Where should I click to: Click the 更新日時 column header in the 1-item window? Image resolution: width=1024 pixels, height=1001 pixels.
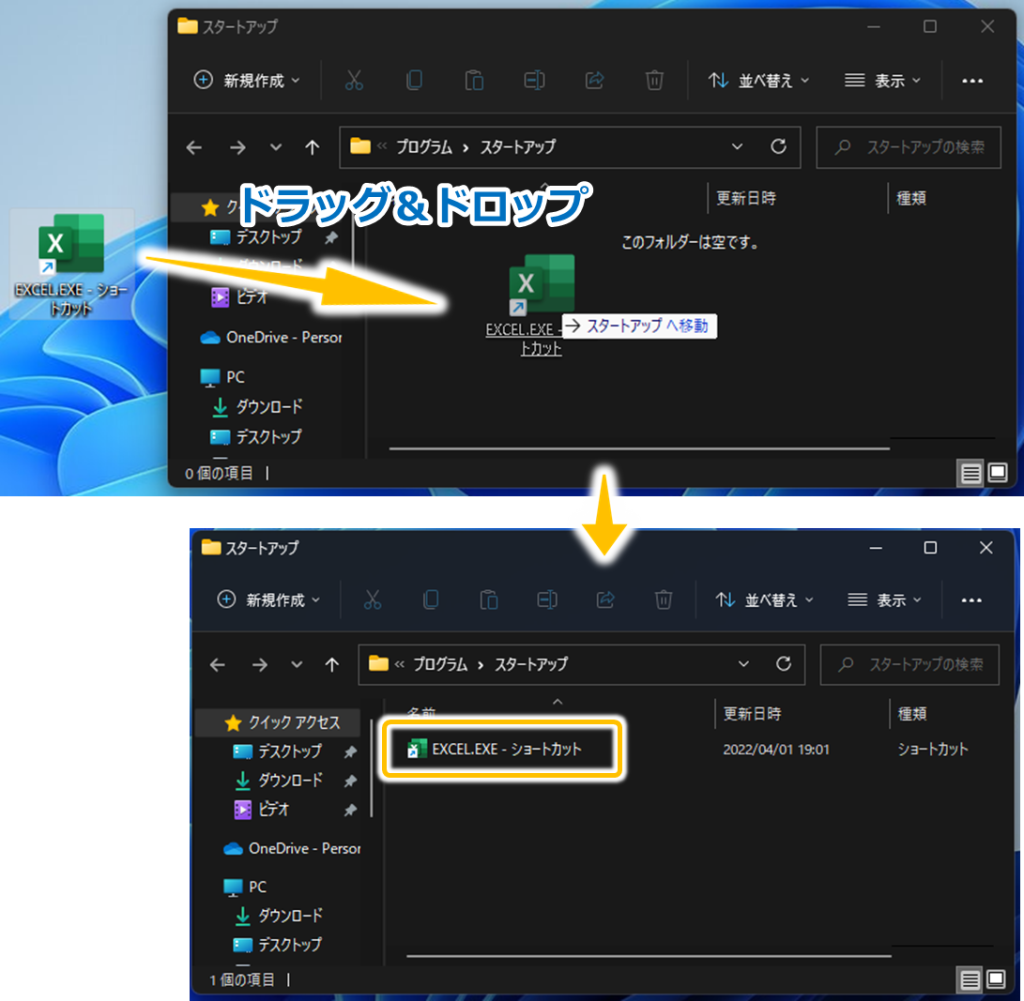coord(752,714)
